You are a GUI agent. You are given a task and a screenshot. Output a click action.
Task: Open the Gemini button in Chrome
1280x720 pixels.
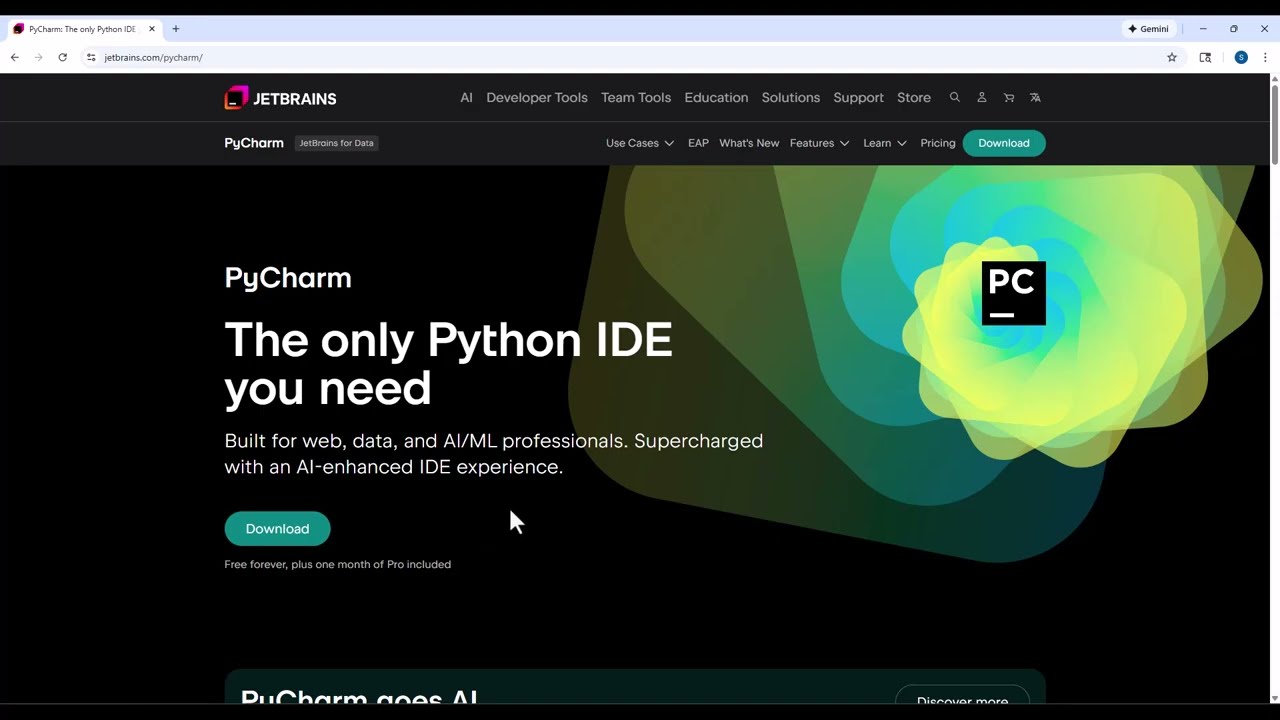[x=1148, y=29]
